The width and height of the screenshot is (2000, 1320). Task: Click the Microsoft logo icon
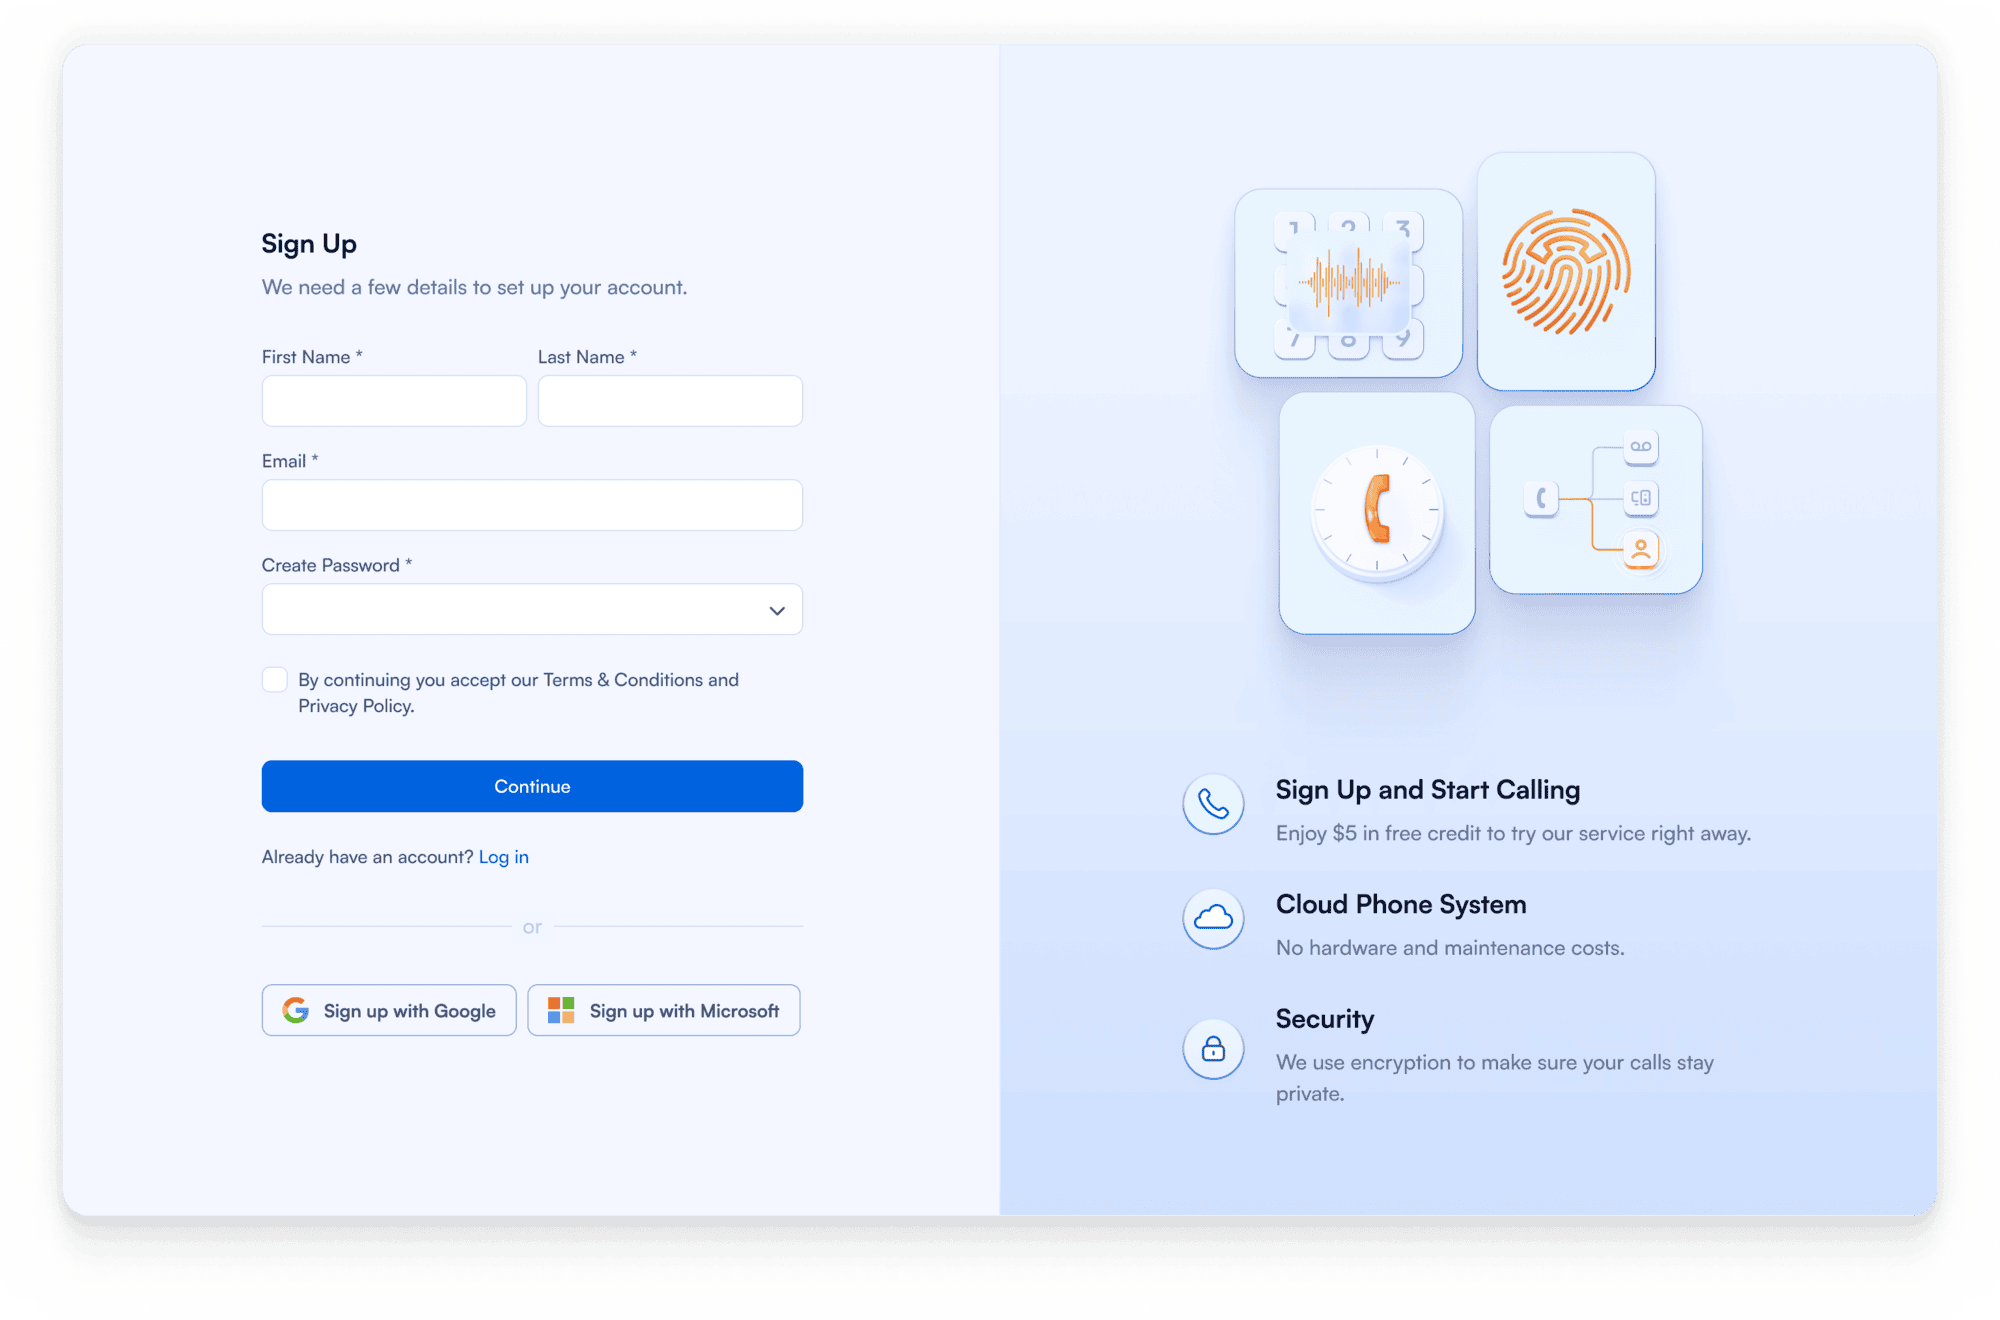561,1010
